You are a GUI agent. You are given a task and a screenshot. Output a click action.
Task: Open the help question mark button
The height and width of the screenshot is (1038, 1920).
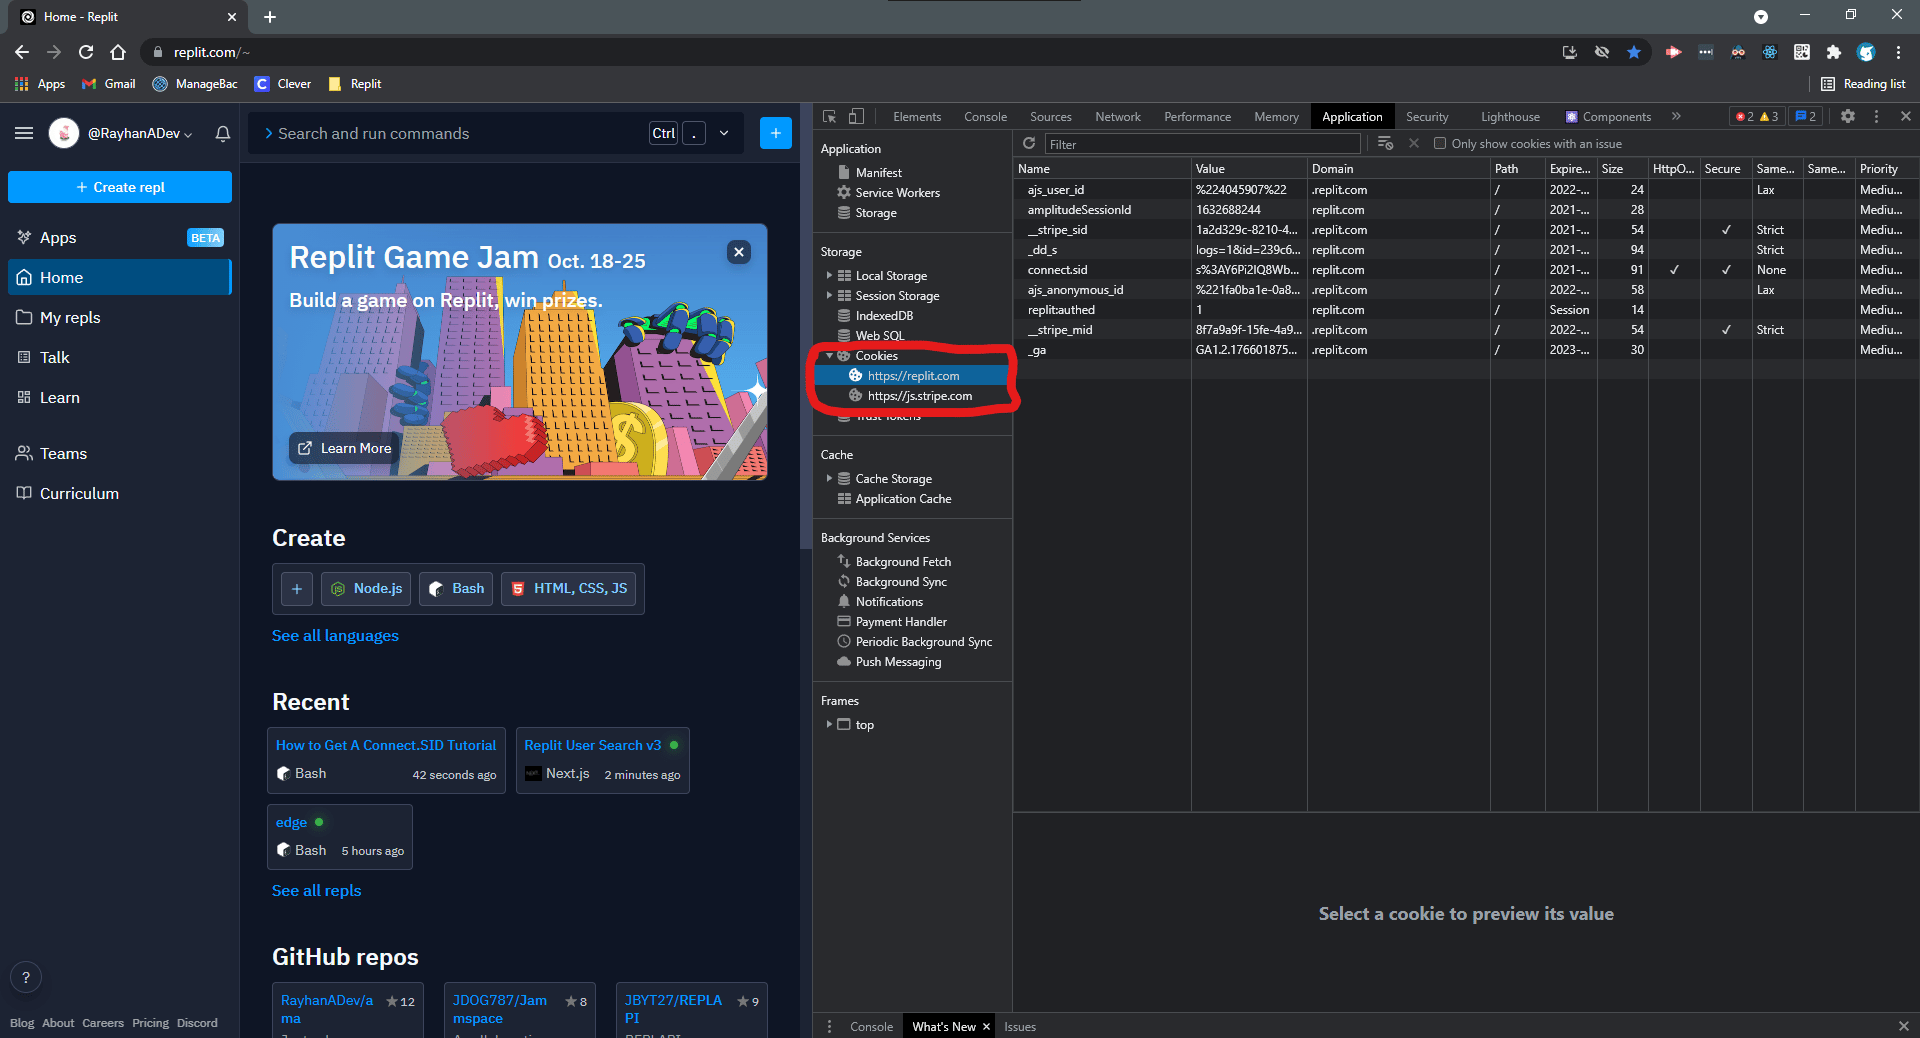pos(26,977)
